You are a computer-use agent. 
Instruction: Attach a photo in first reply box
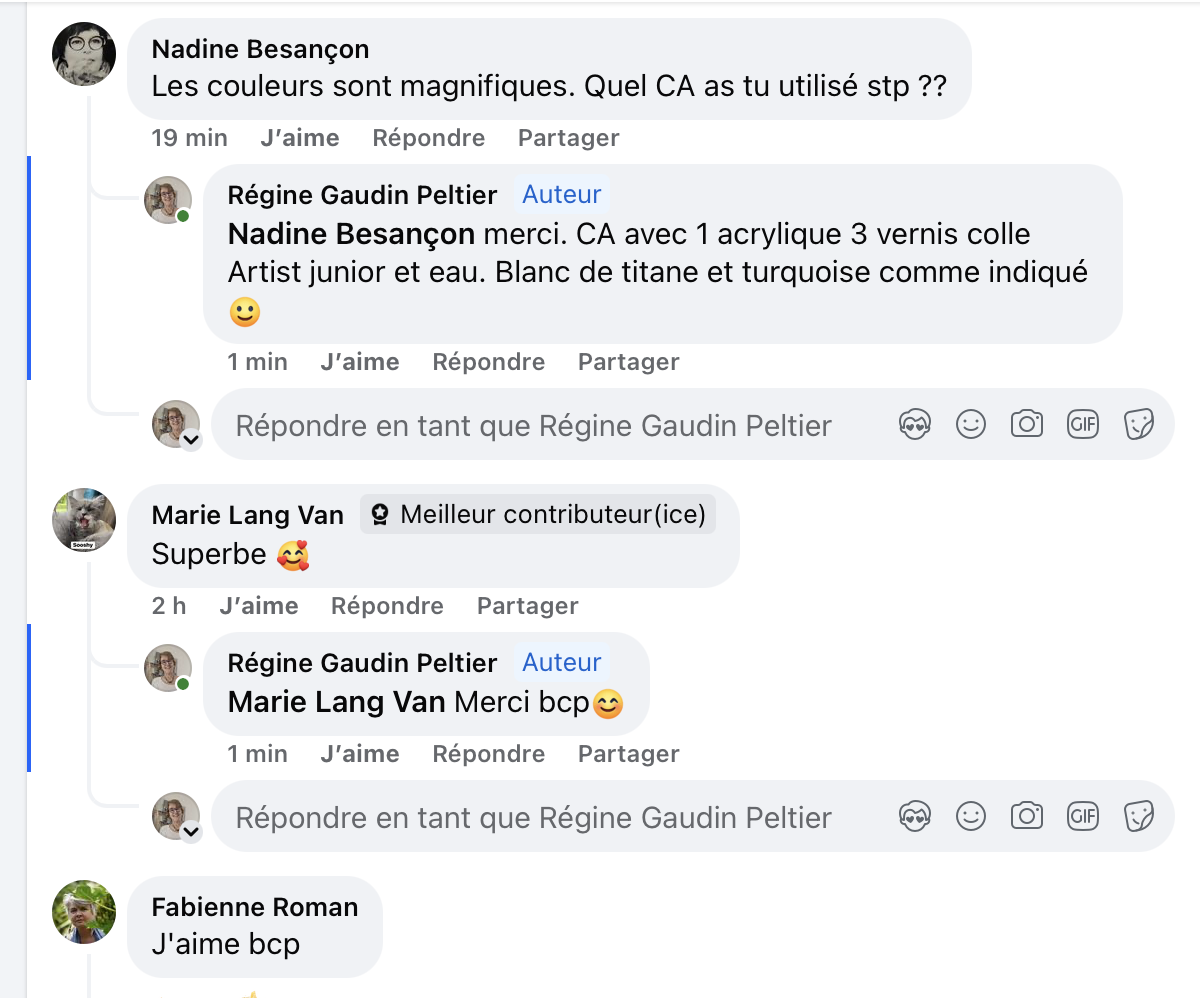pos(1027,425)
